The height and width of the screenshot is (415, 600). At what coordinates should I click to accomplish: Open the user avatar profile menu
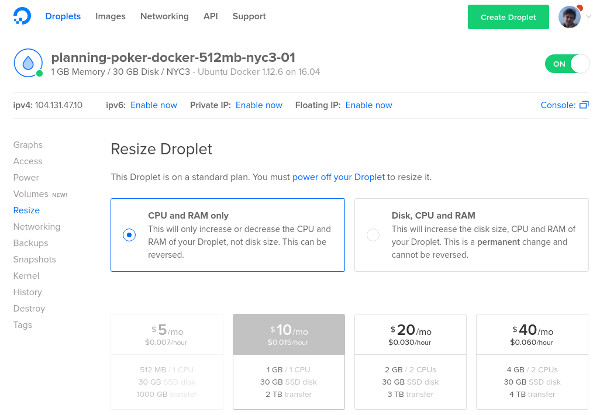(x=569, y=17)
